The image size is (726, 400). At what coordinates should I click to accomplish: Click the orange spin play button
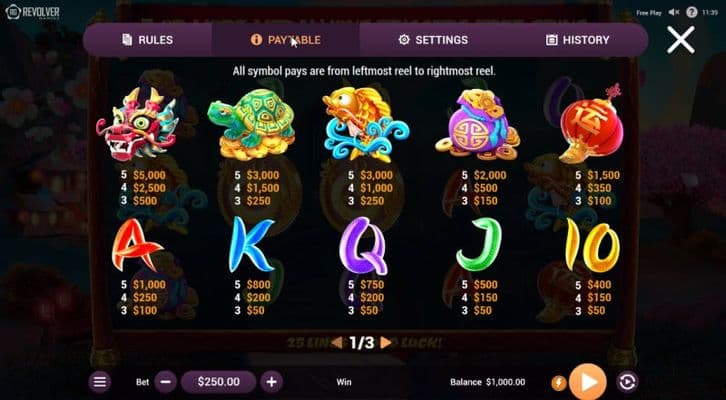[x=588, y=382]
